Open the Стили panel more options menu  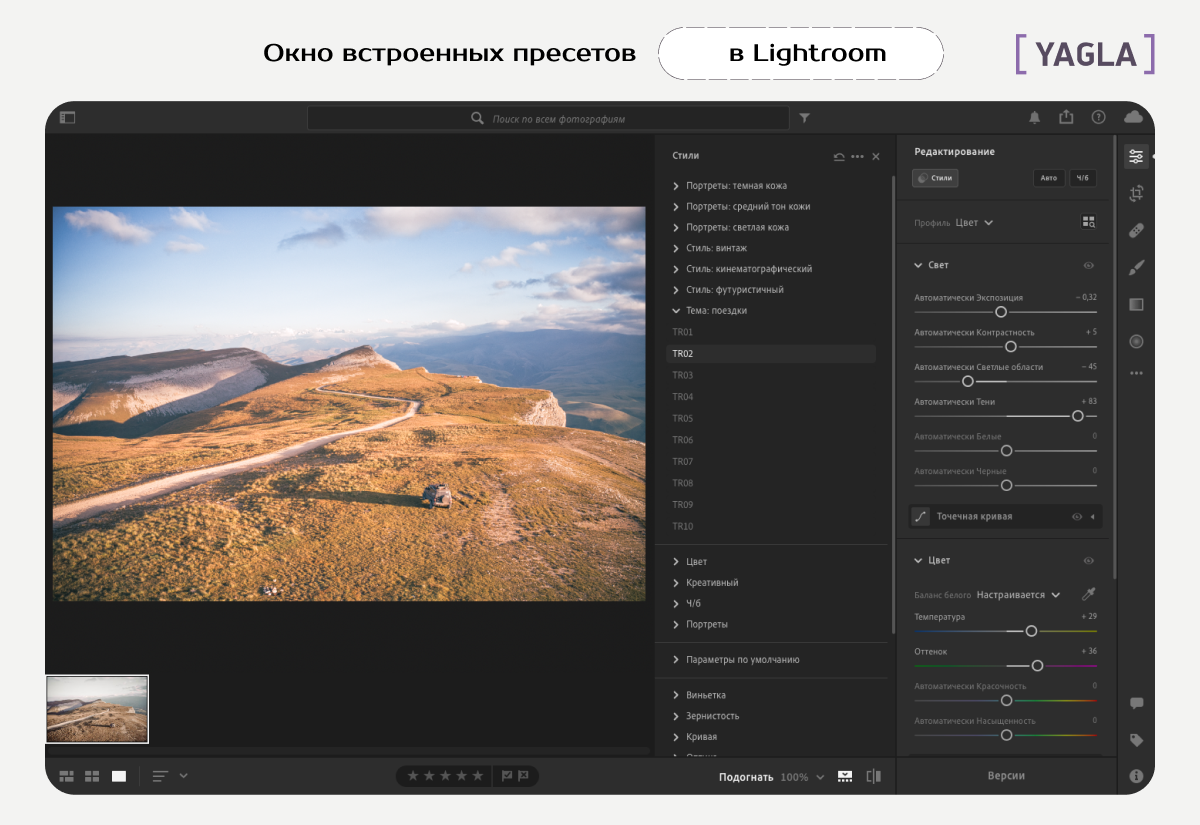coord(857,157)
